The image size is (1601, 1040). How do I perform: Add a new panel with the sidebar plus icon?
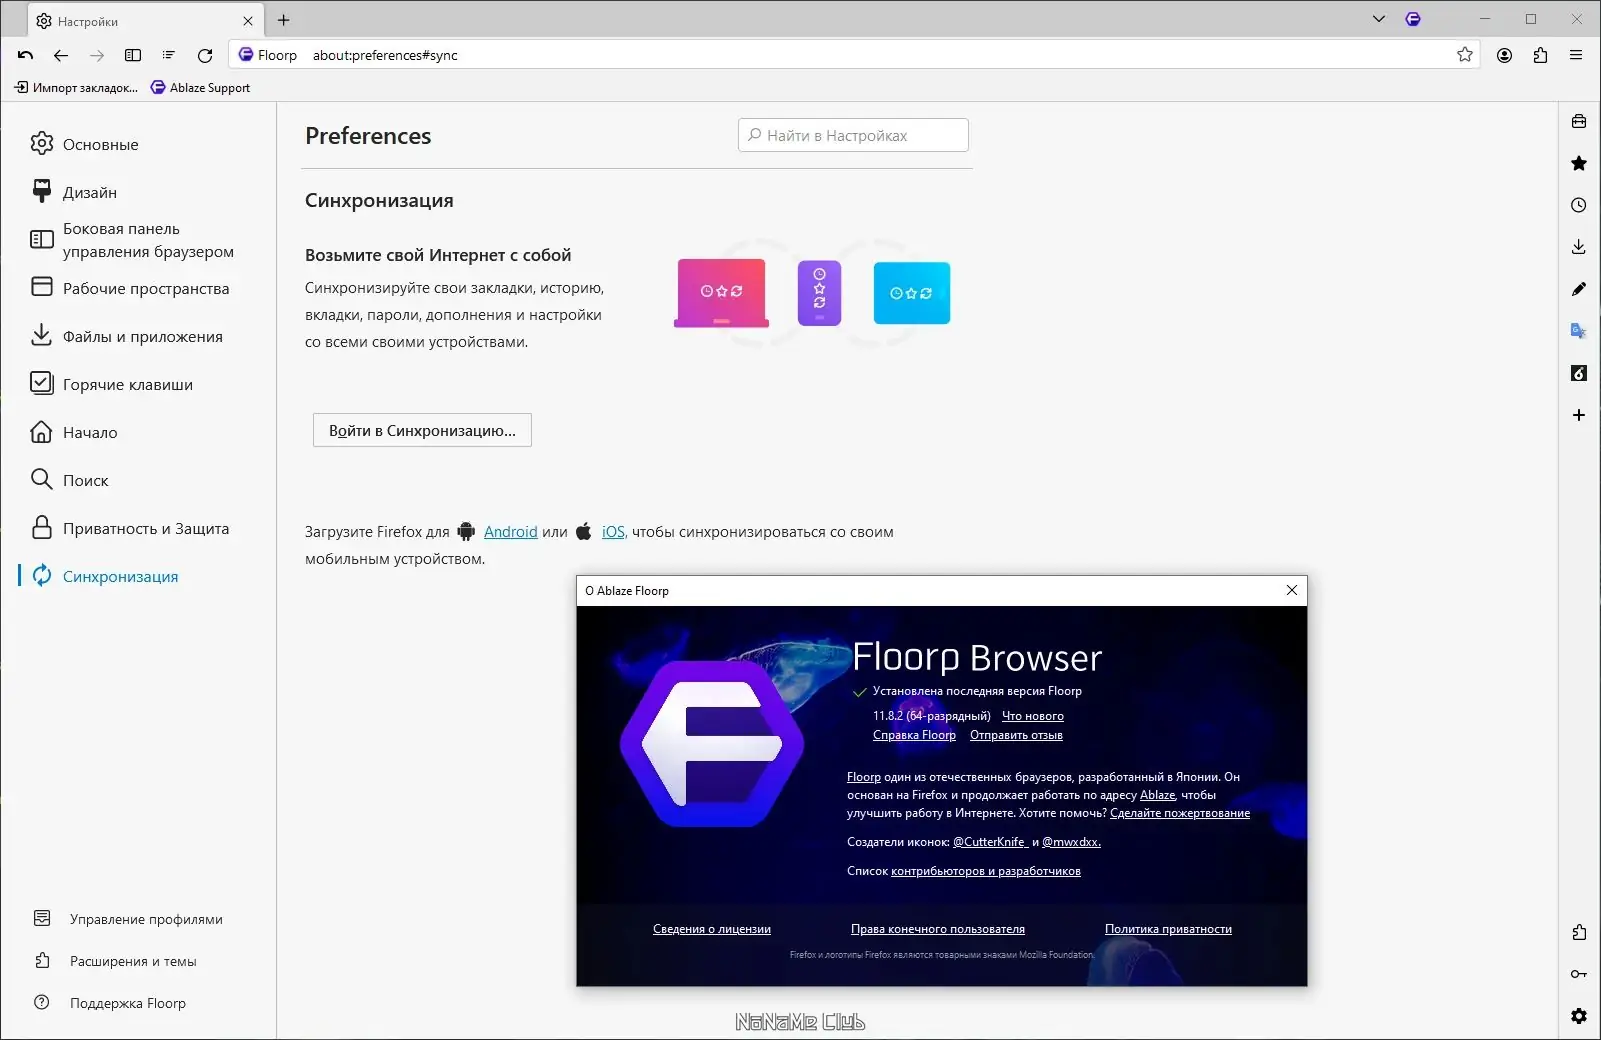tap(1579, 415)
